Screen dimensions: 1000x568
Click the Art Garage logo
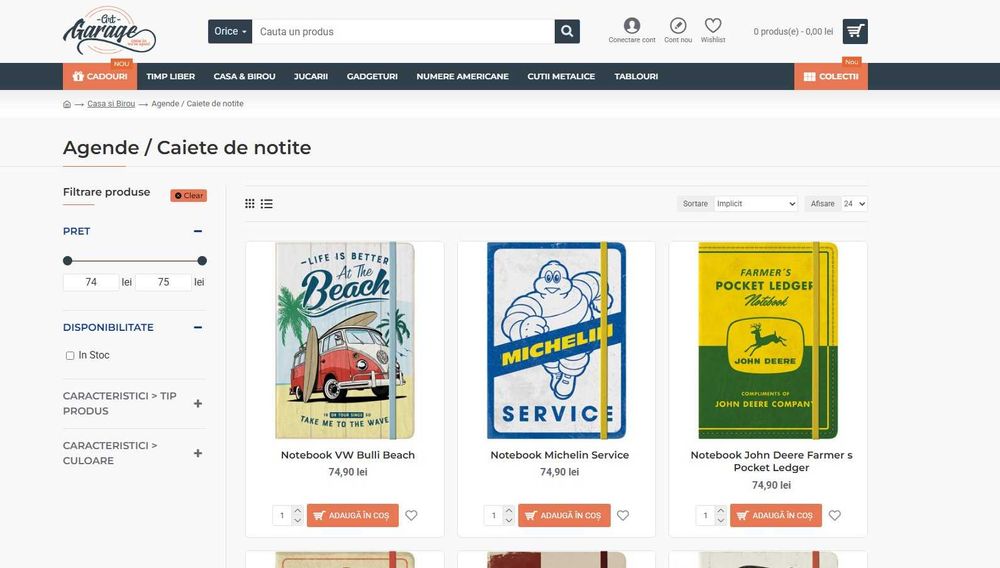[109, 31]
